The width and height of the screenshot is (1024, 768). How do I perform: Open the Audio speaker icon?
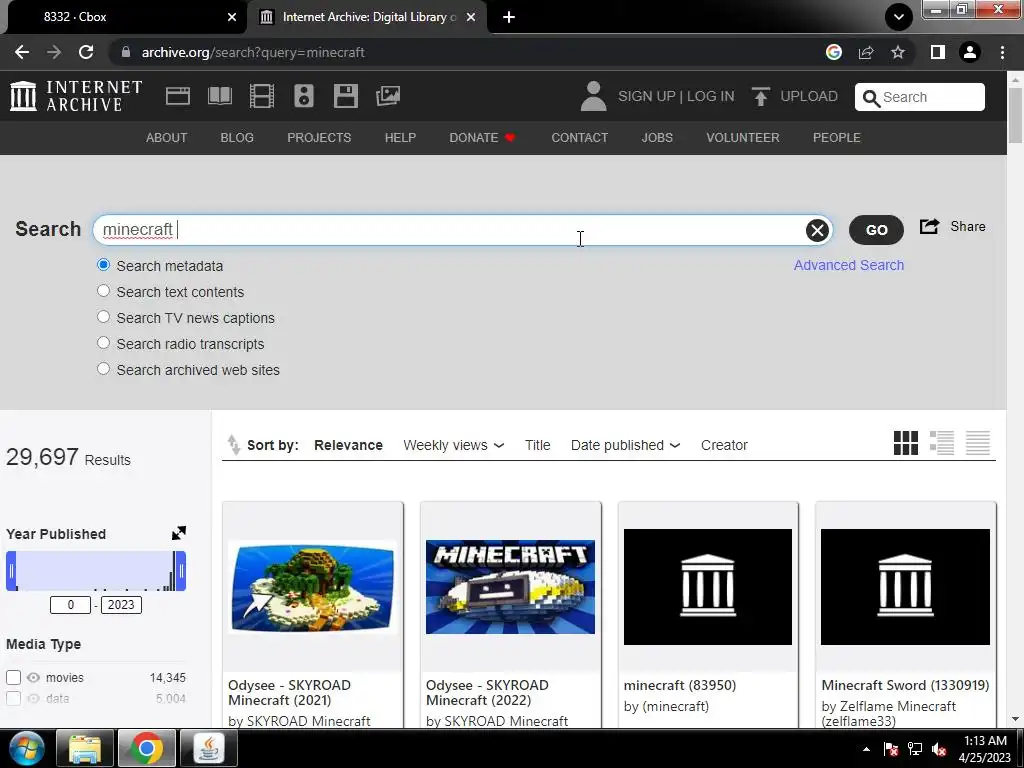click(304, 96)
